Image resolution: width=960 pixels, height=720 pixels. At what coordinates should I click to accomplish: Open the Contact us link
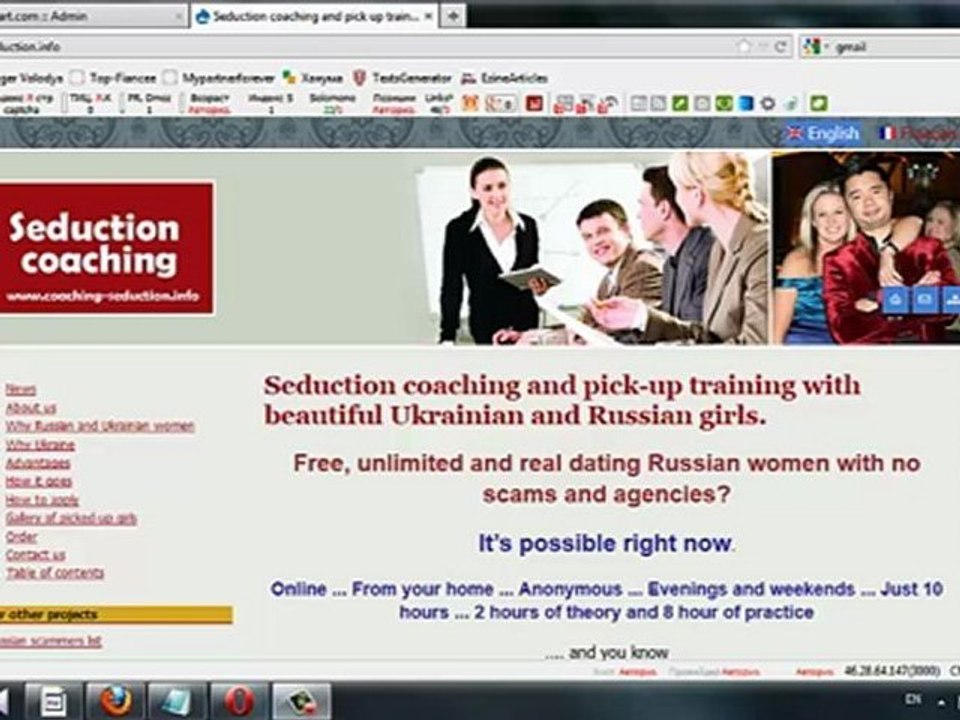point(36,555)
